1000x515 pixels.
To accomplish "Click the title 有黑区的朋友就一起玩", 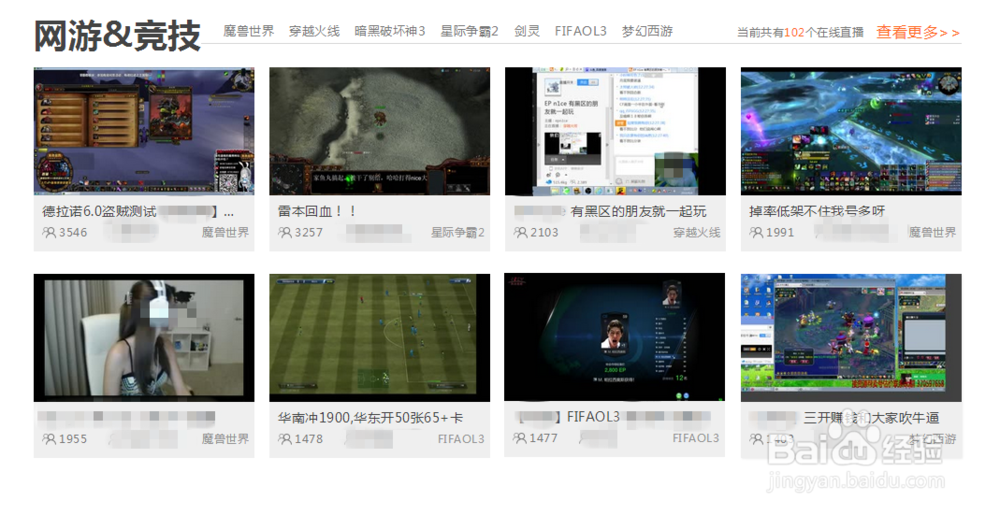I will 638,212.
